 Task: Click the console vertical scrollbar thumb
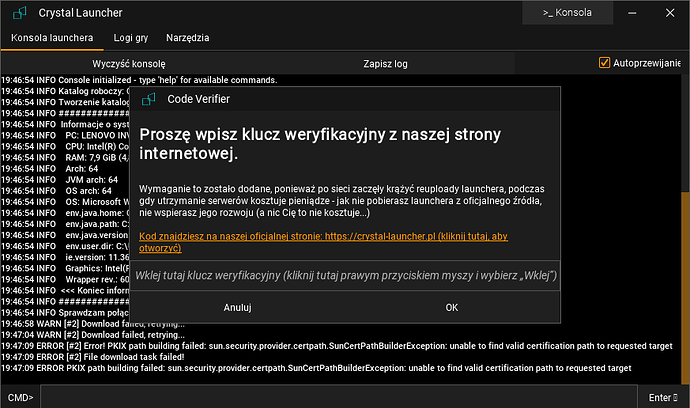(685, 288)
